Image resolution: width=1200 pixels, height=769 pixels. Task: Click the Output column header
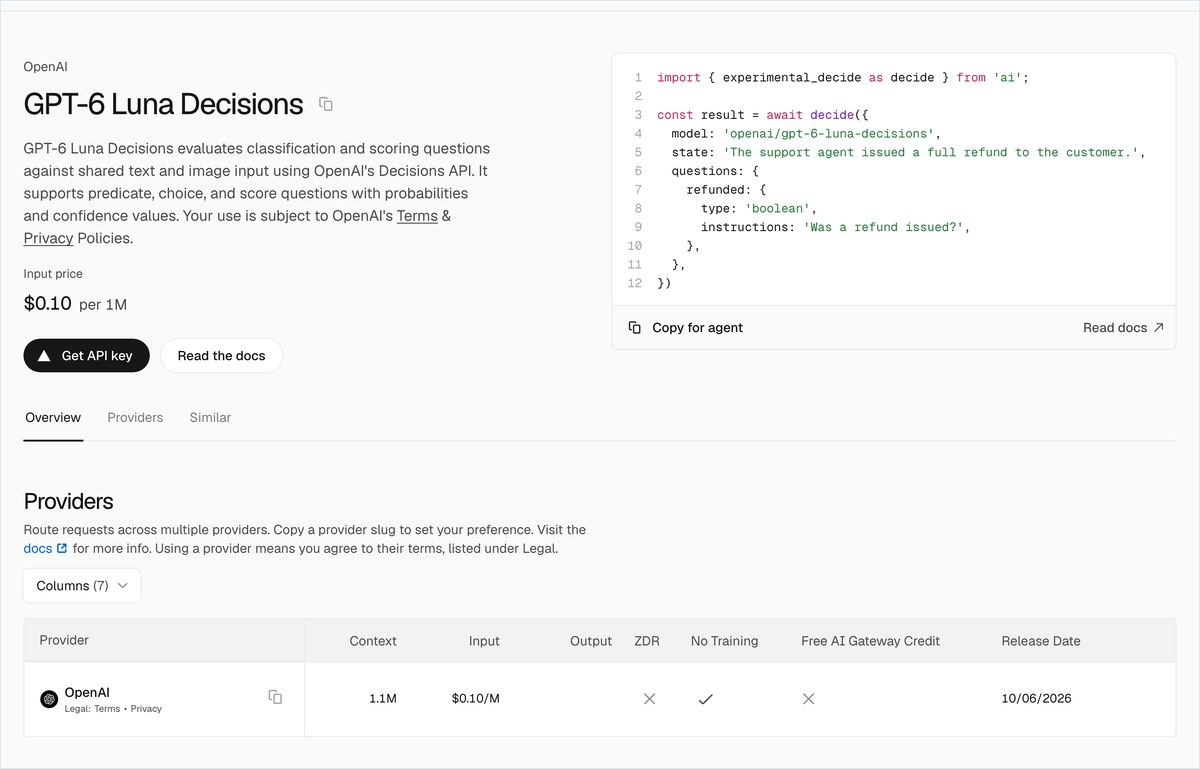click(x=591, y=641)
